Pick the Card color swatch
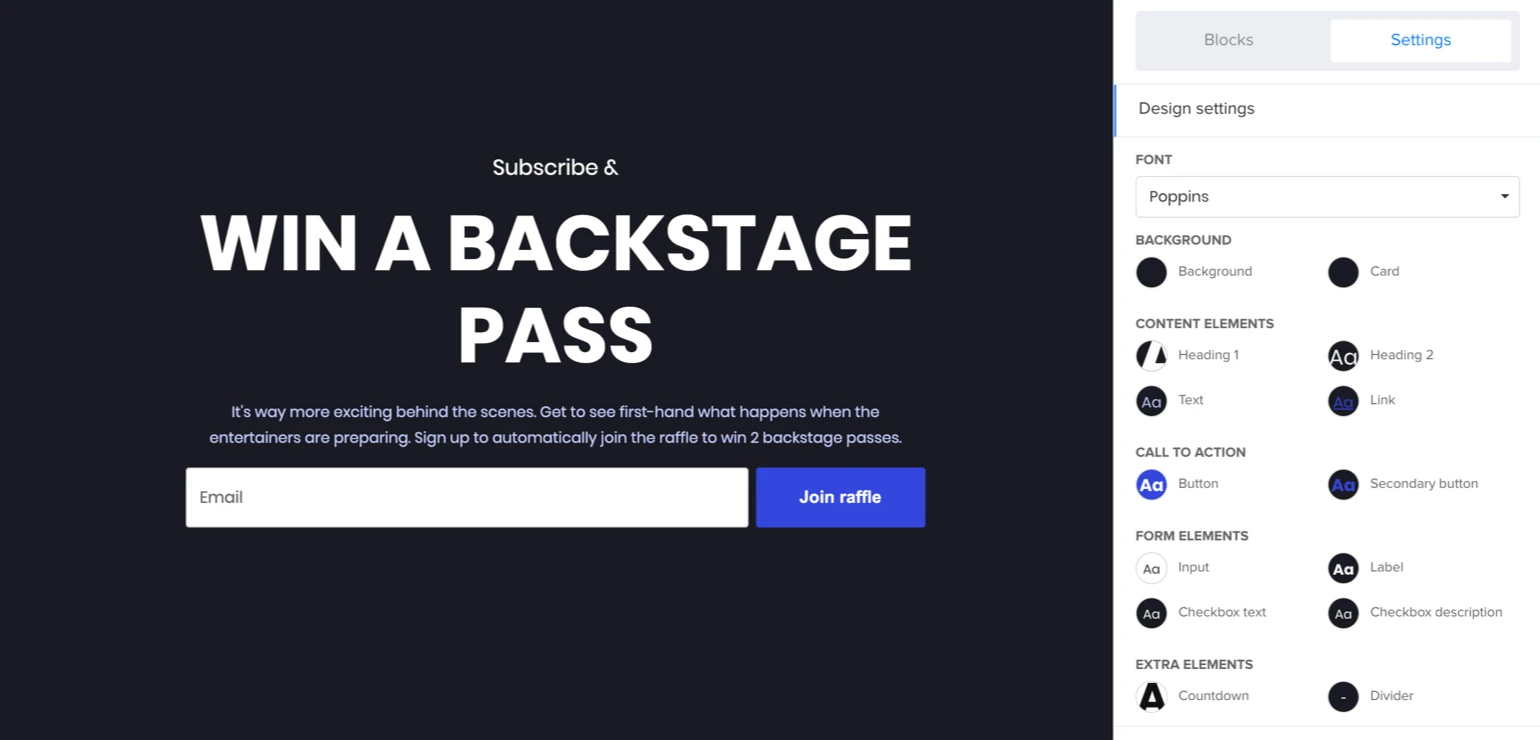 pos(1343,272)
